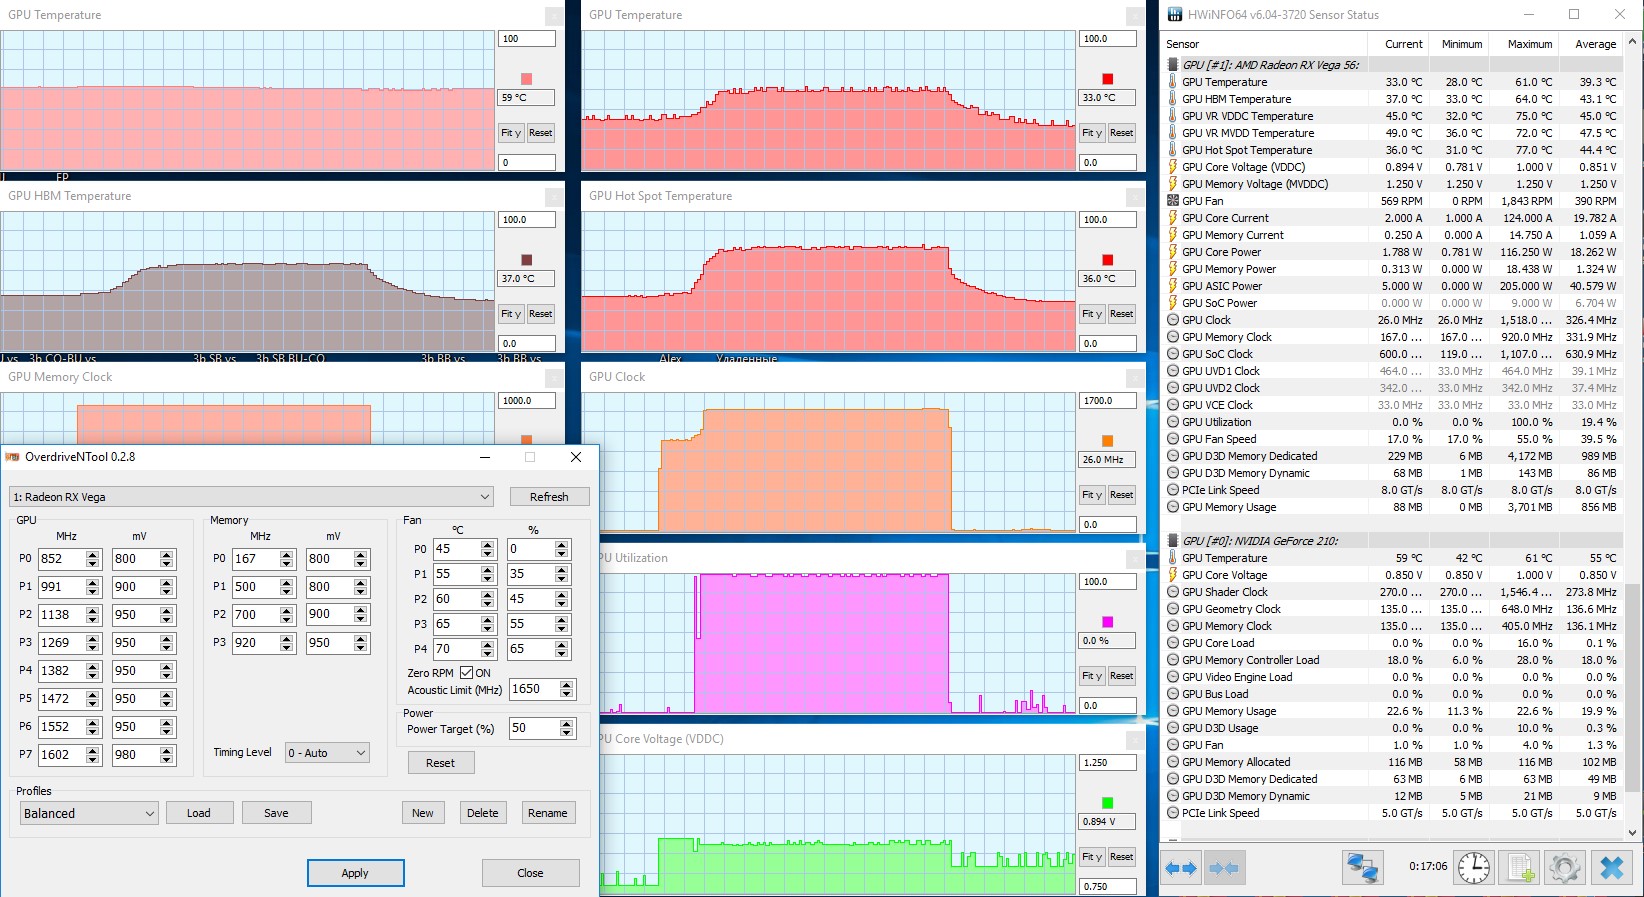This screenshot has width=1644, height=897.
Task: Click the Apply button
Action: (355, 873)
